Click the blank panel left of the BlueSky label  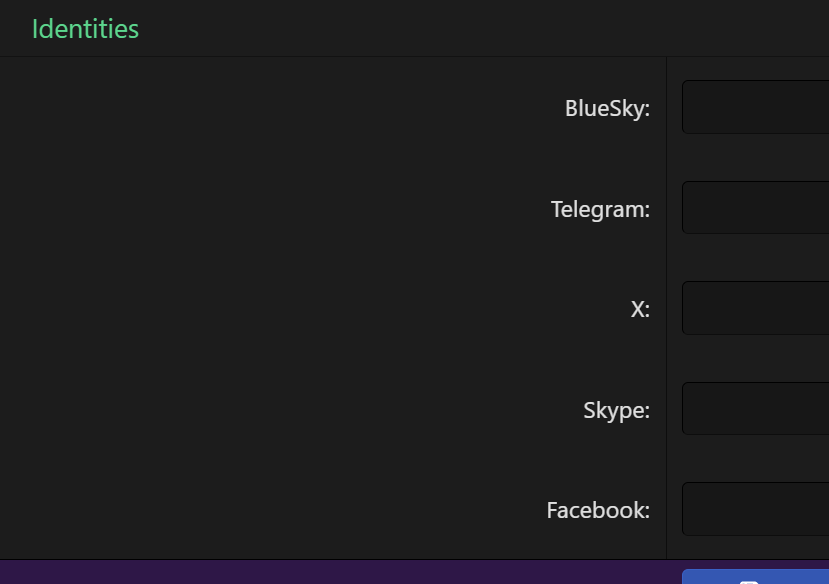[280, 108]
